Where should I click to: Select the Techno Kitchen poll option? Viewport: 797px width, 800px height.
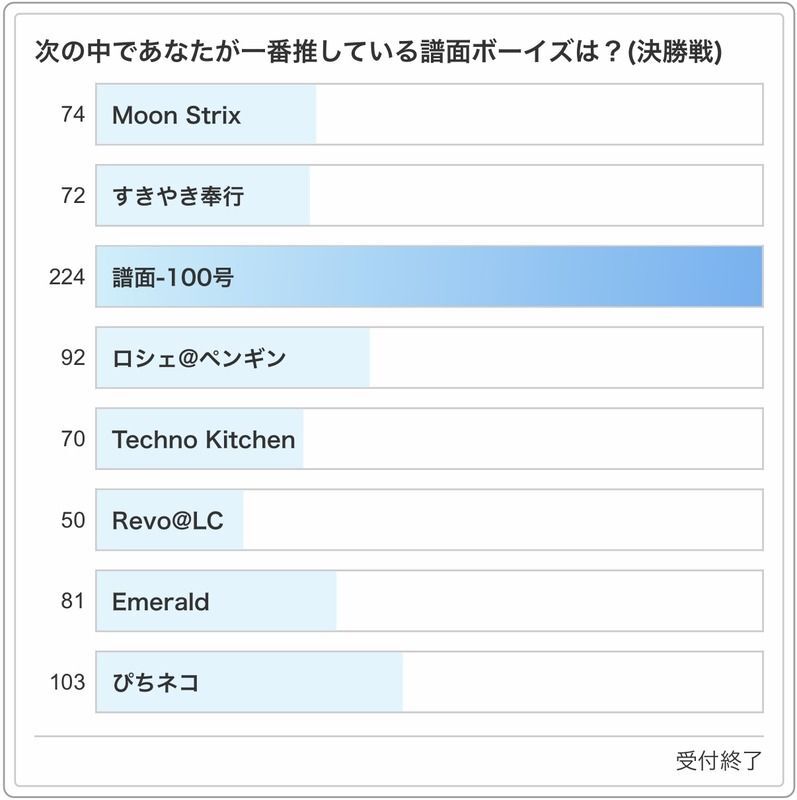click(429, 439)
